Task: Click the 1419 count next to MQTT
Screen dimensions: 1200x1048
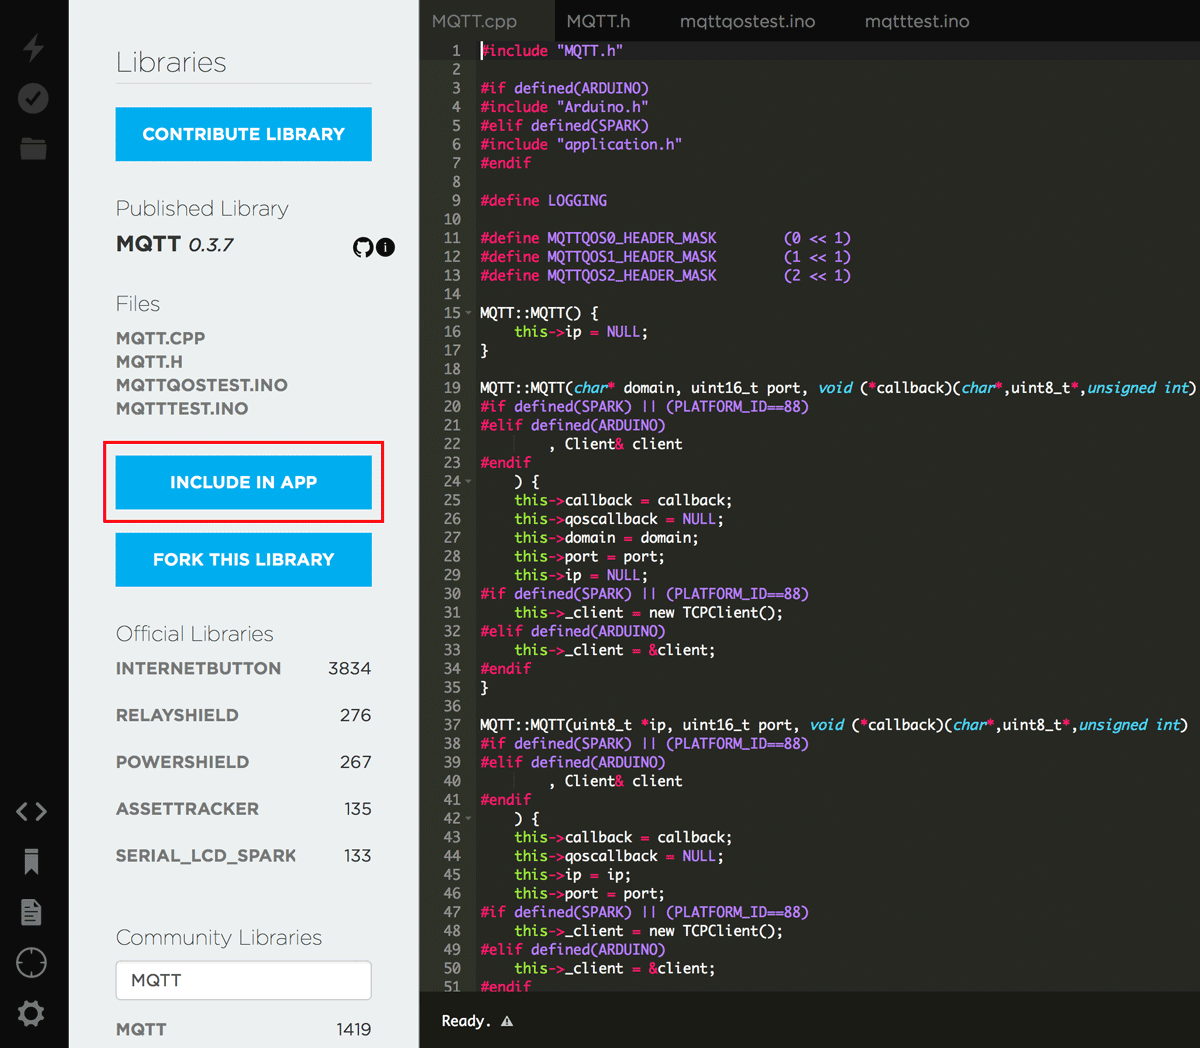Action: point(354,1029)
